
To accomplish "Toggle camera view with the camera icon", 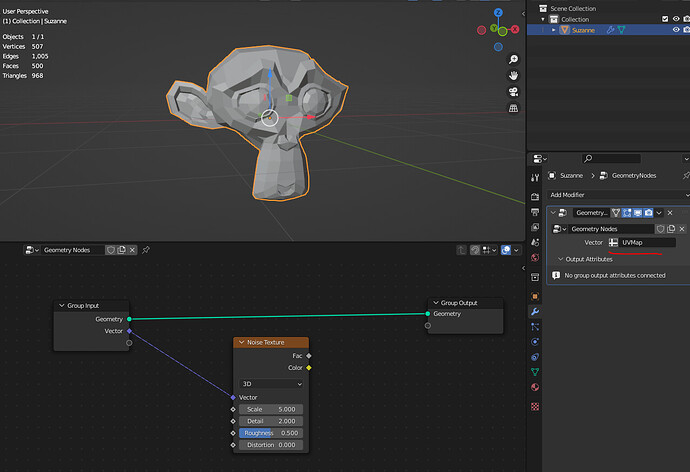I will tap(513, 92).
